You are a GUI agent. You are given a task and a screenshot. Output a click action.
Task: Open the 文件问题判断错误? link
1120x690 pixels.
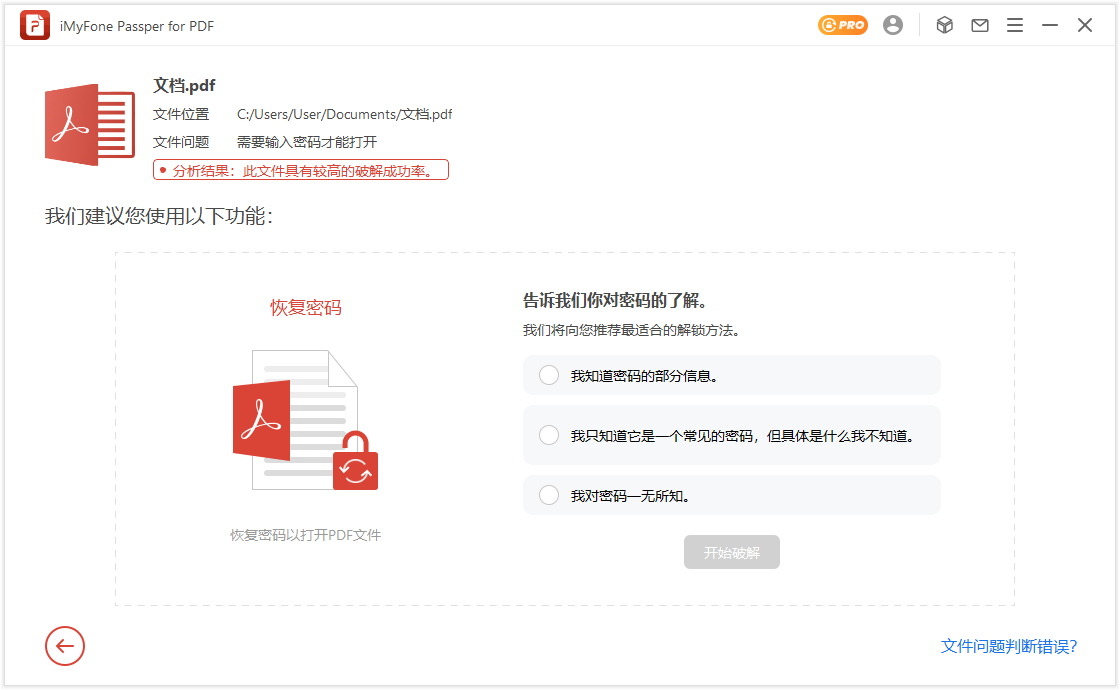1009,646
